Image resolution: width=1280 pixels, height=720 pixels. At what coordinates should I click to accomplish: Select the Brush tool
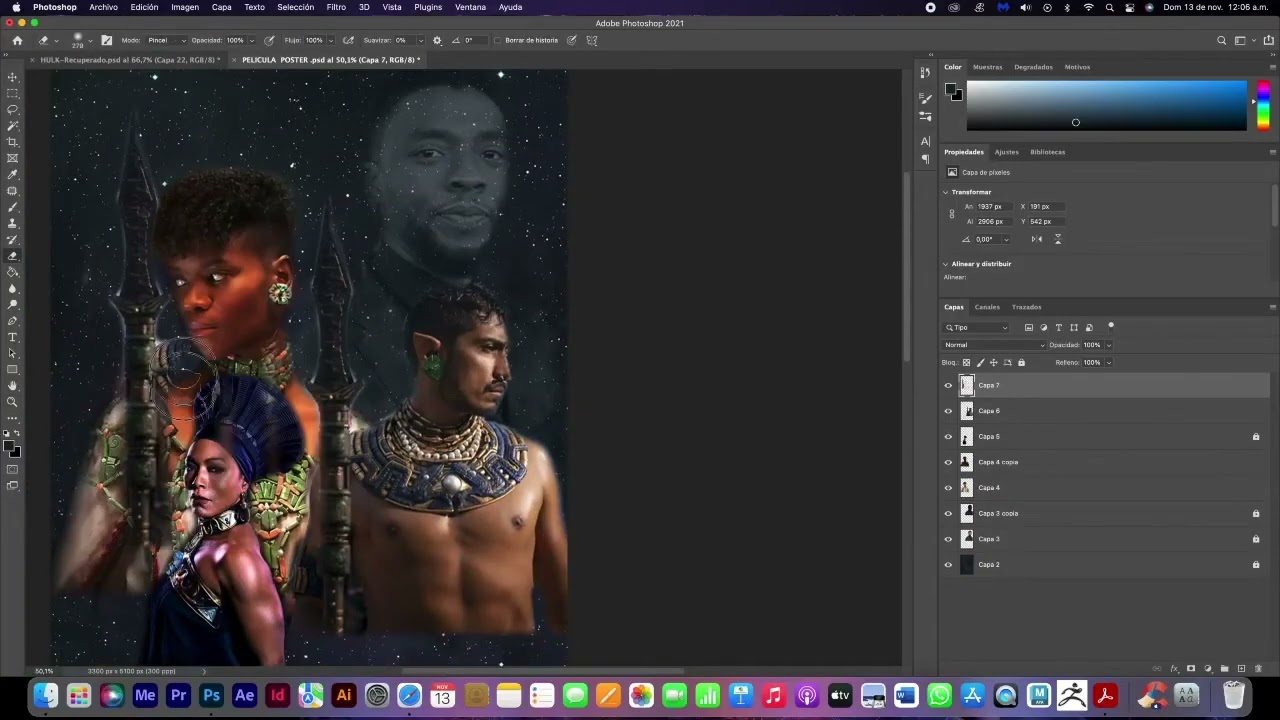coord(13,207)
